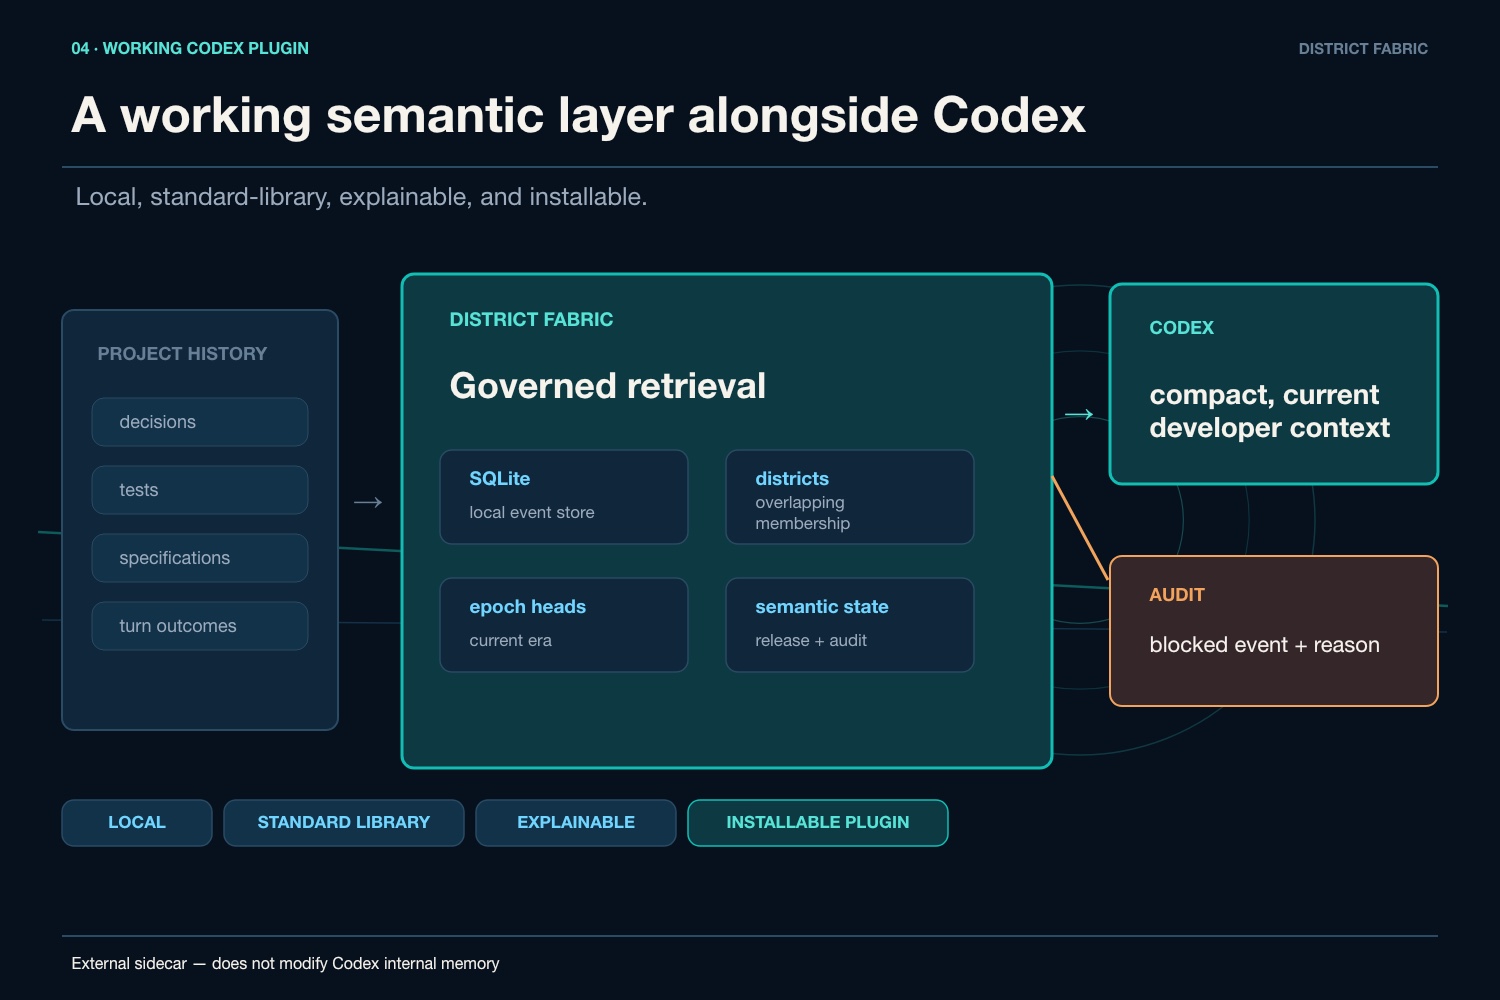Click the arrow between Project History and District Fabric
The height and width of the screenshot is (1000, 1500).
368,502
